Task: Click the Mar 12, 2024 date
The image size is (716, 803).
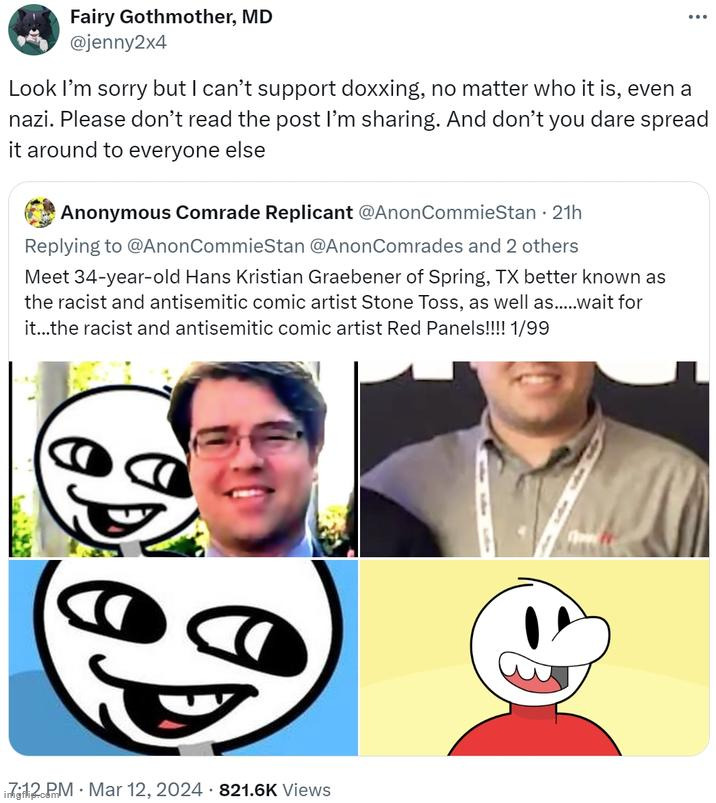Action: (145, 789)
